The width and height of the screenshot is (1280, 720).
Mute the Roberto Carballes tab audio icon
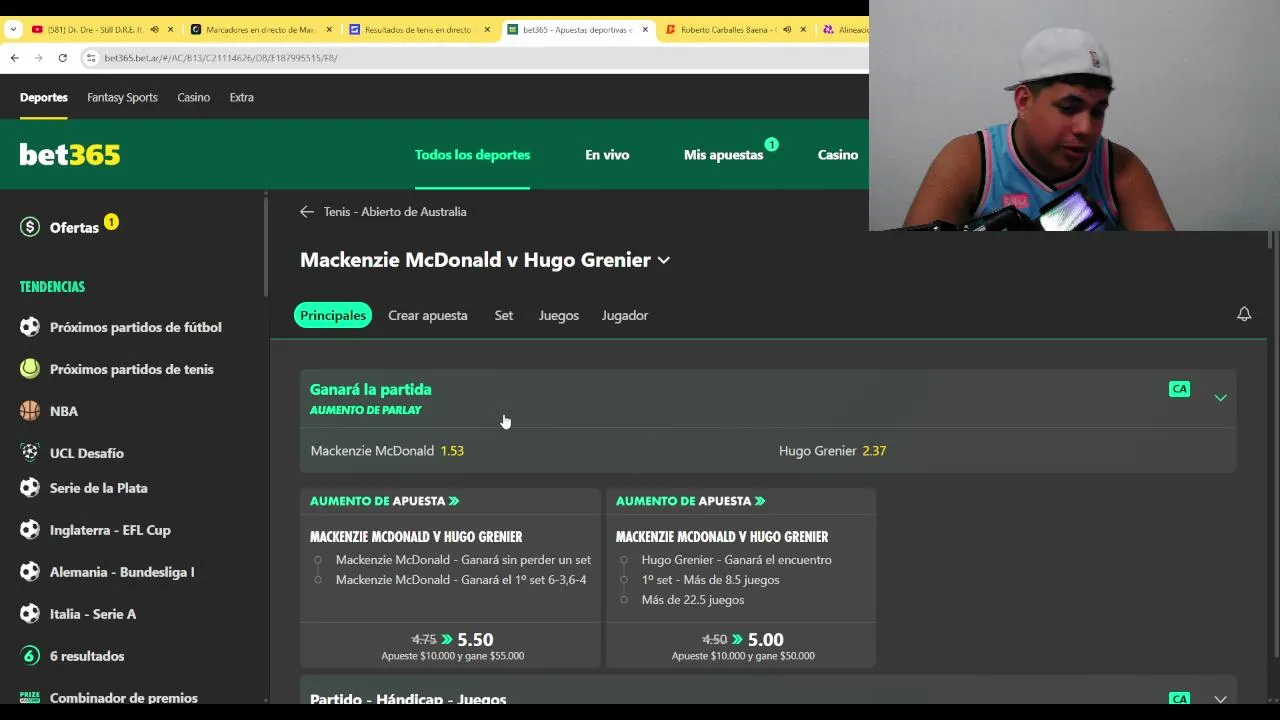[787, 30]
